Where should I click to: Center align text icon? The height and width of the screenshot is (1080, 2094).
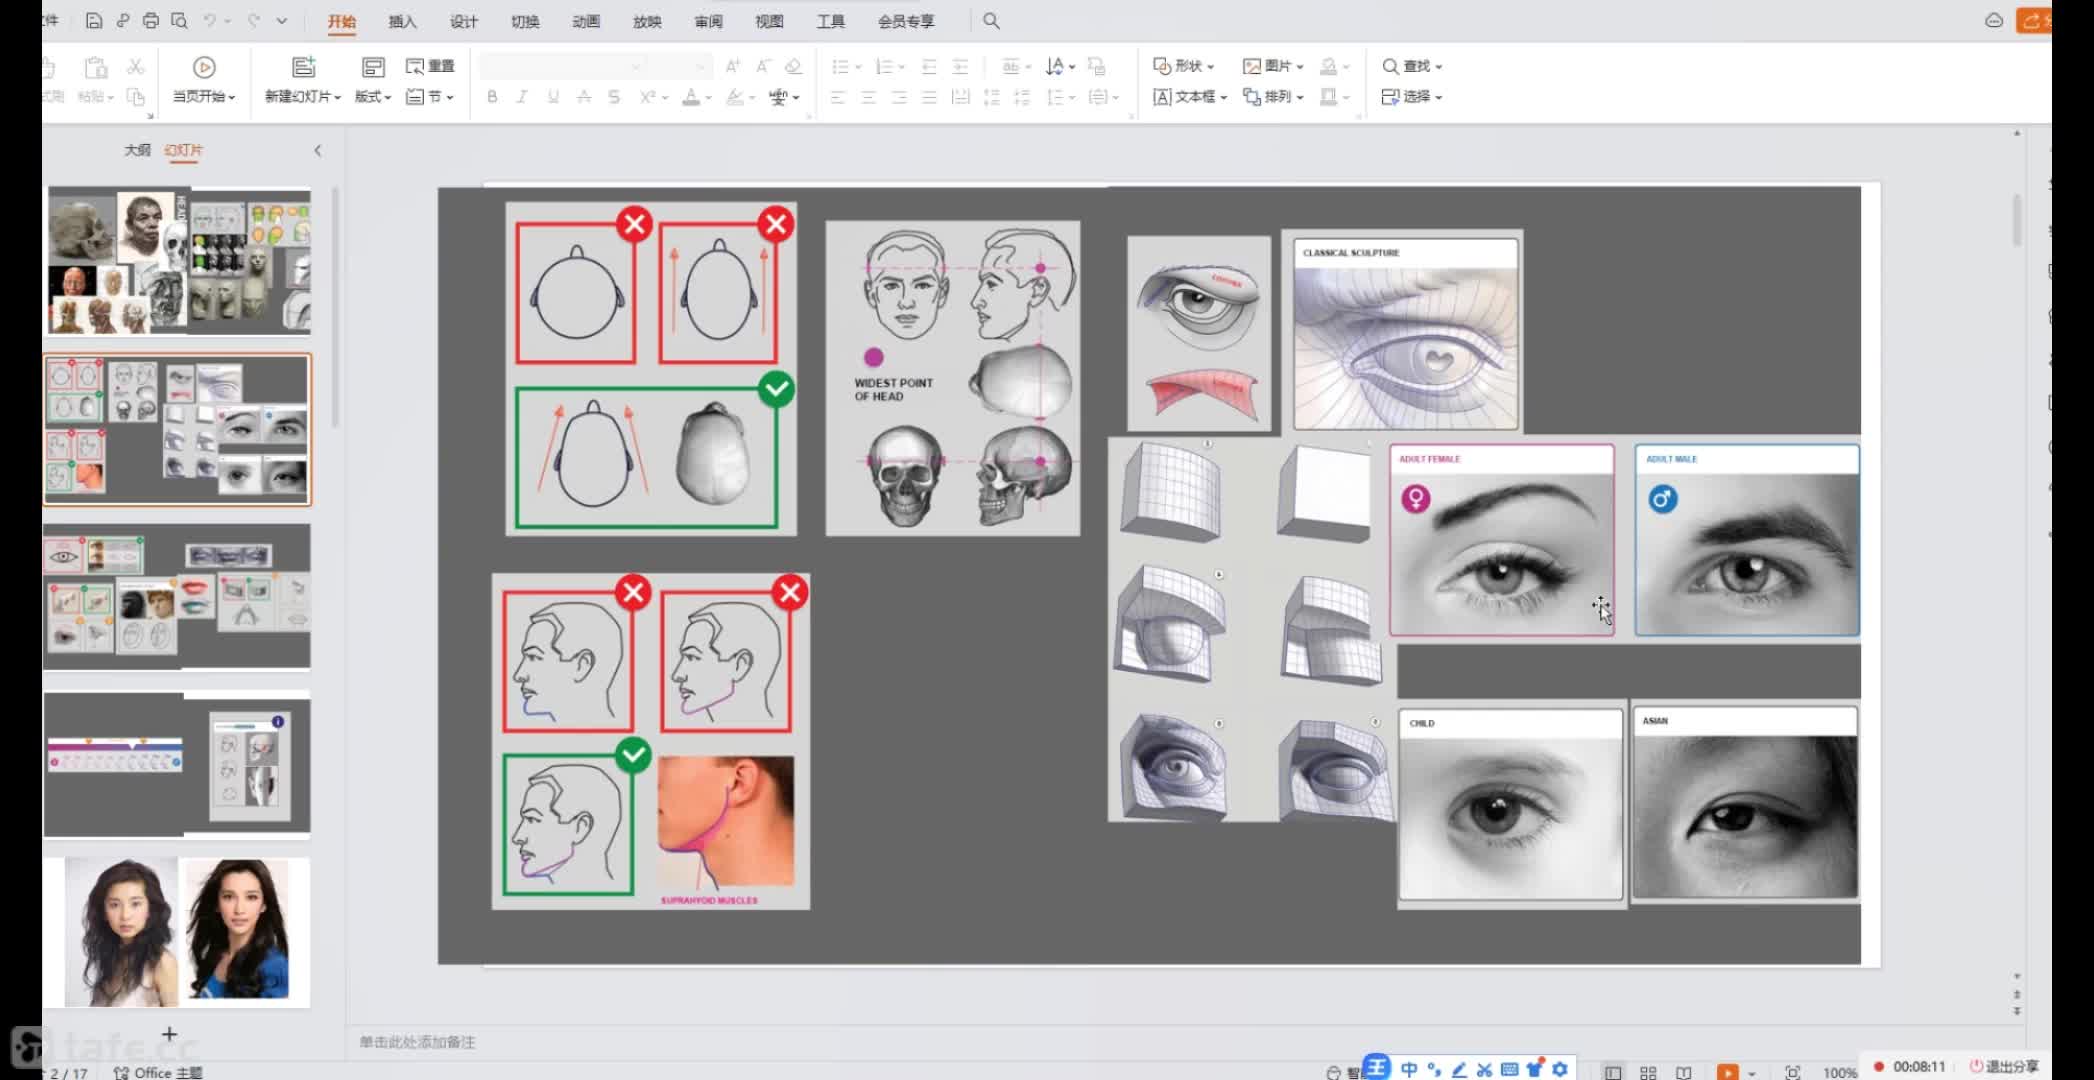click(868, 97)
